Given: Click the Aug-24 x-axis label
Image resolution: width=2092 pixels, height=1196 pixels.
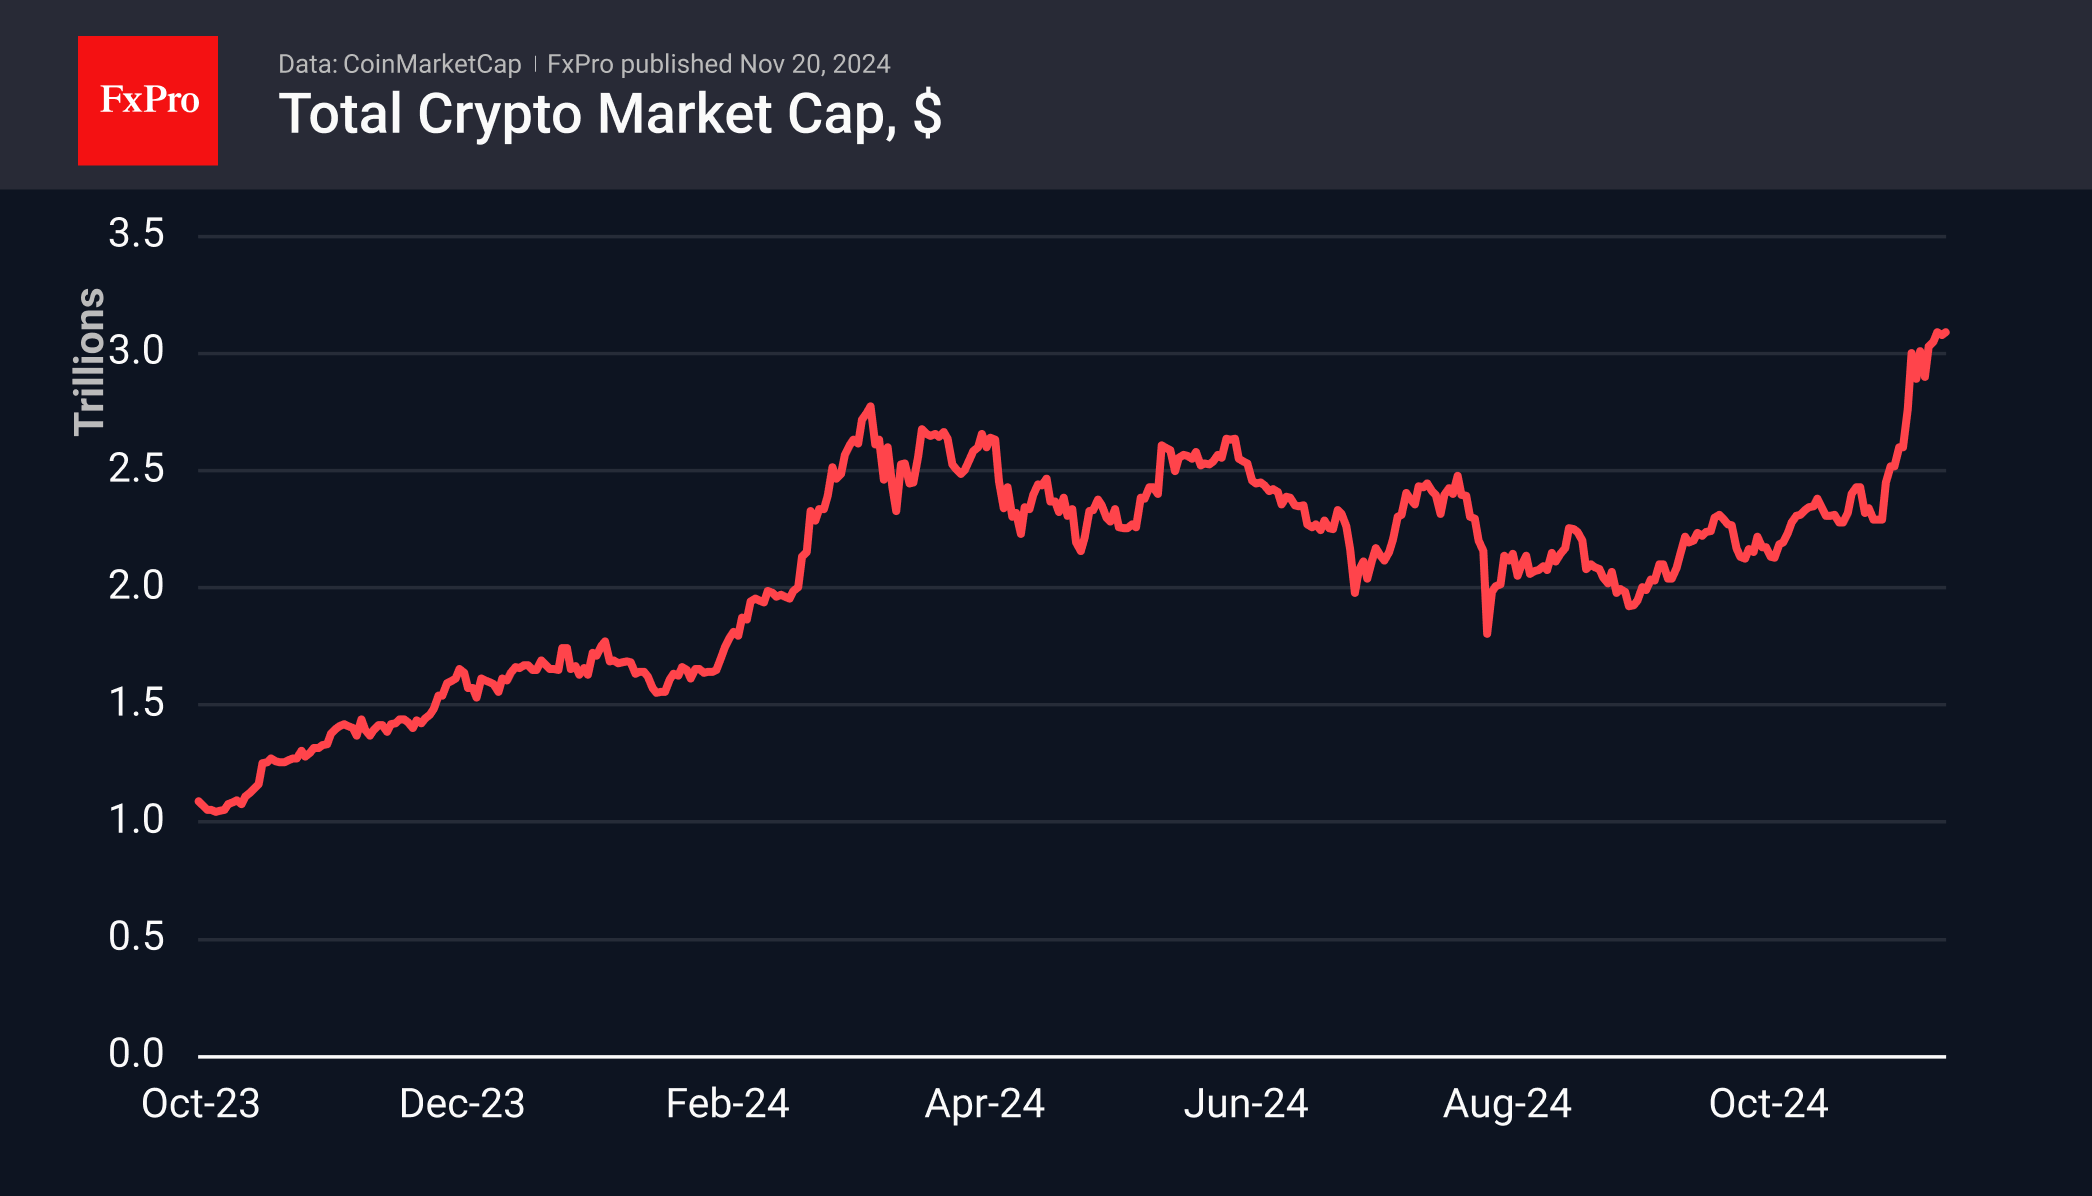Looking at the screenshot, I should (1507, 1104).
